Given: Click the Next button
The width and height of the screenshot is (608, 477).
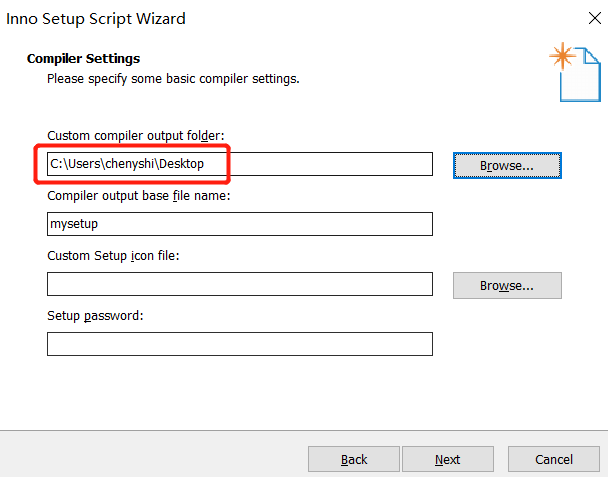Looking at the screenshot, I should [447, 459].
